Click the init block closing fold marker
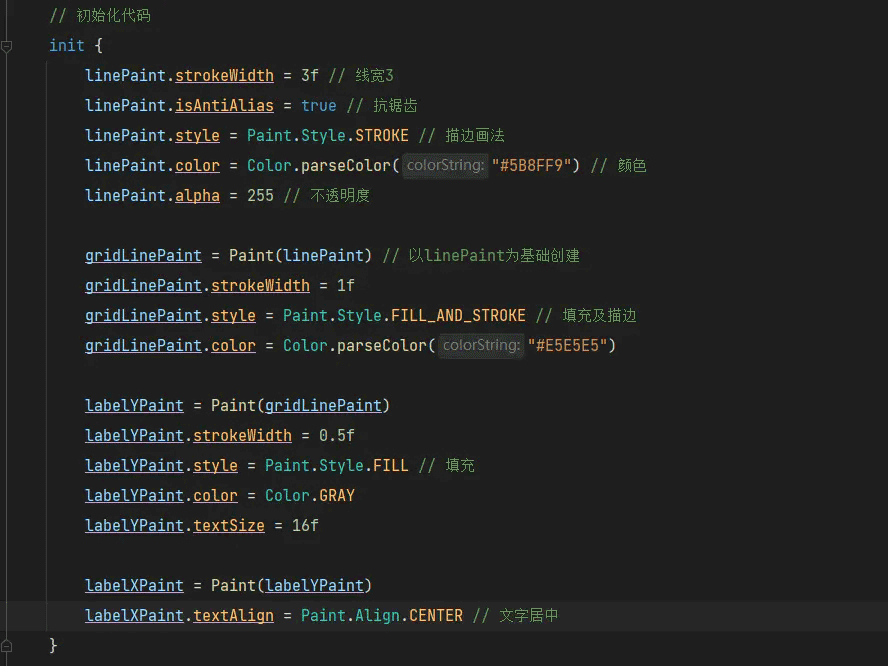 7,646
